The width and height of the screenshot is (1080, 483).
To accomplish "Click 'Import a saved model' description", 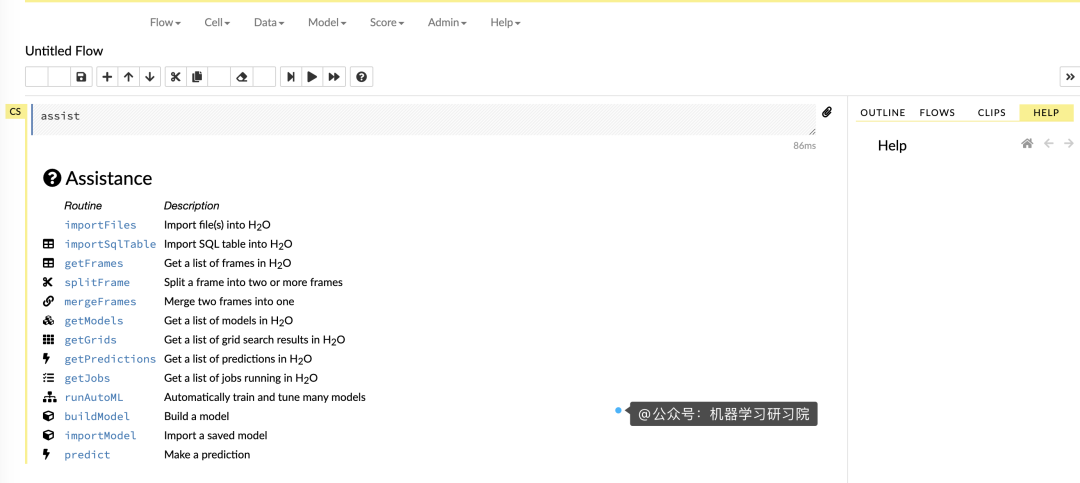I will [216, 435].
